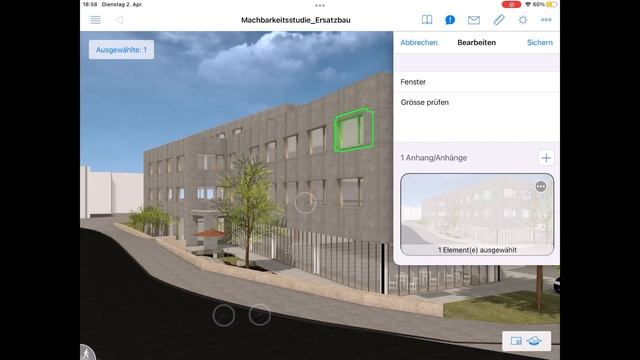Tap the battery indicator in status bar
640x360 pixels.
pyautogui.click(x=552, y=4)
